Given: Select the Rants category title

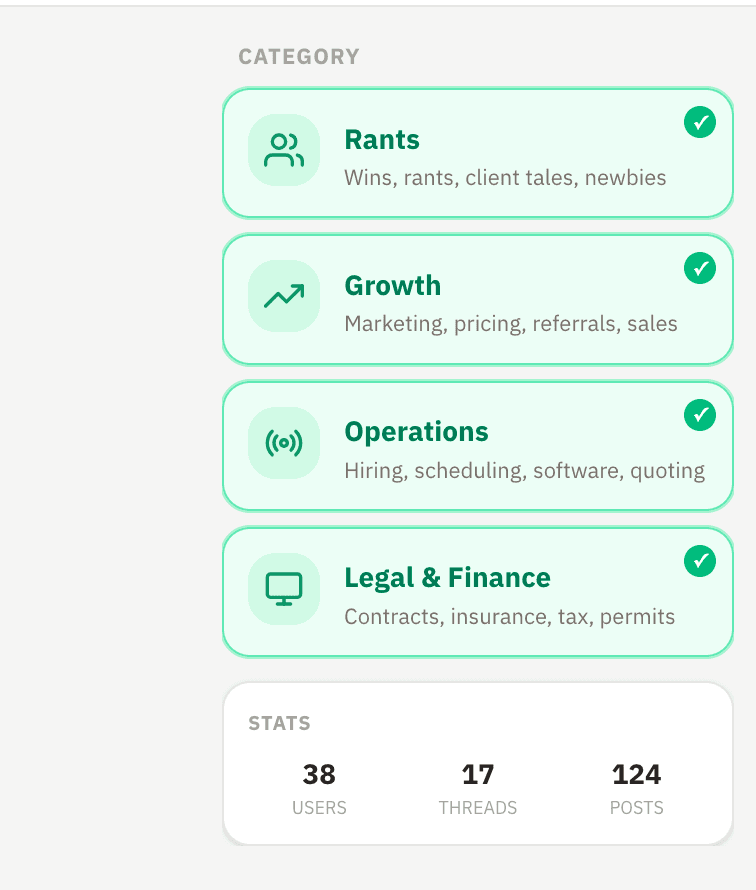Looking at the screenshot, I should [382, 140].
